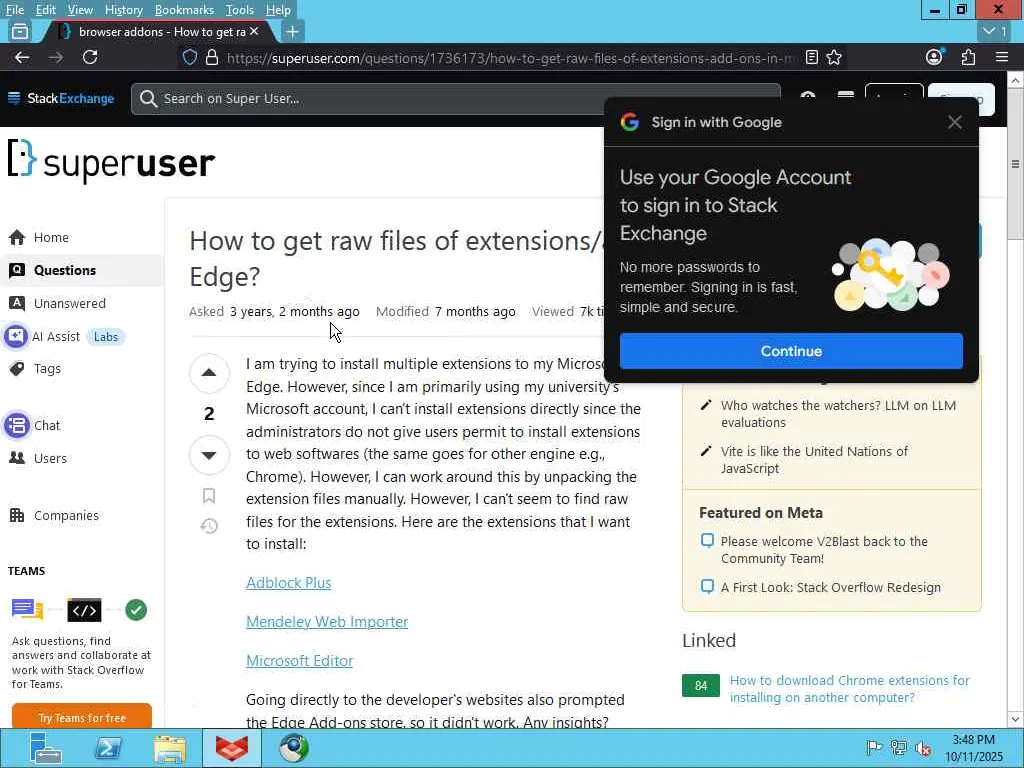Open the Firefox account icon
Image resolution: width=1024 pixels, height=768 pixels.
pyautogui.click(x=935, y=57)
